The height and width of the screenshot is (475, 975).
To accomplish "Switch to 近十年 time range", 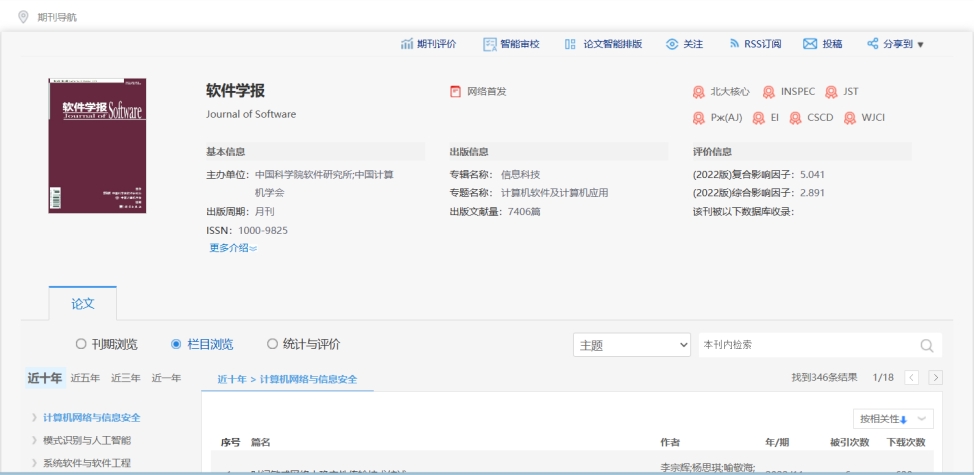I will click(x=44, y=377).
